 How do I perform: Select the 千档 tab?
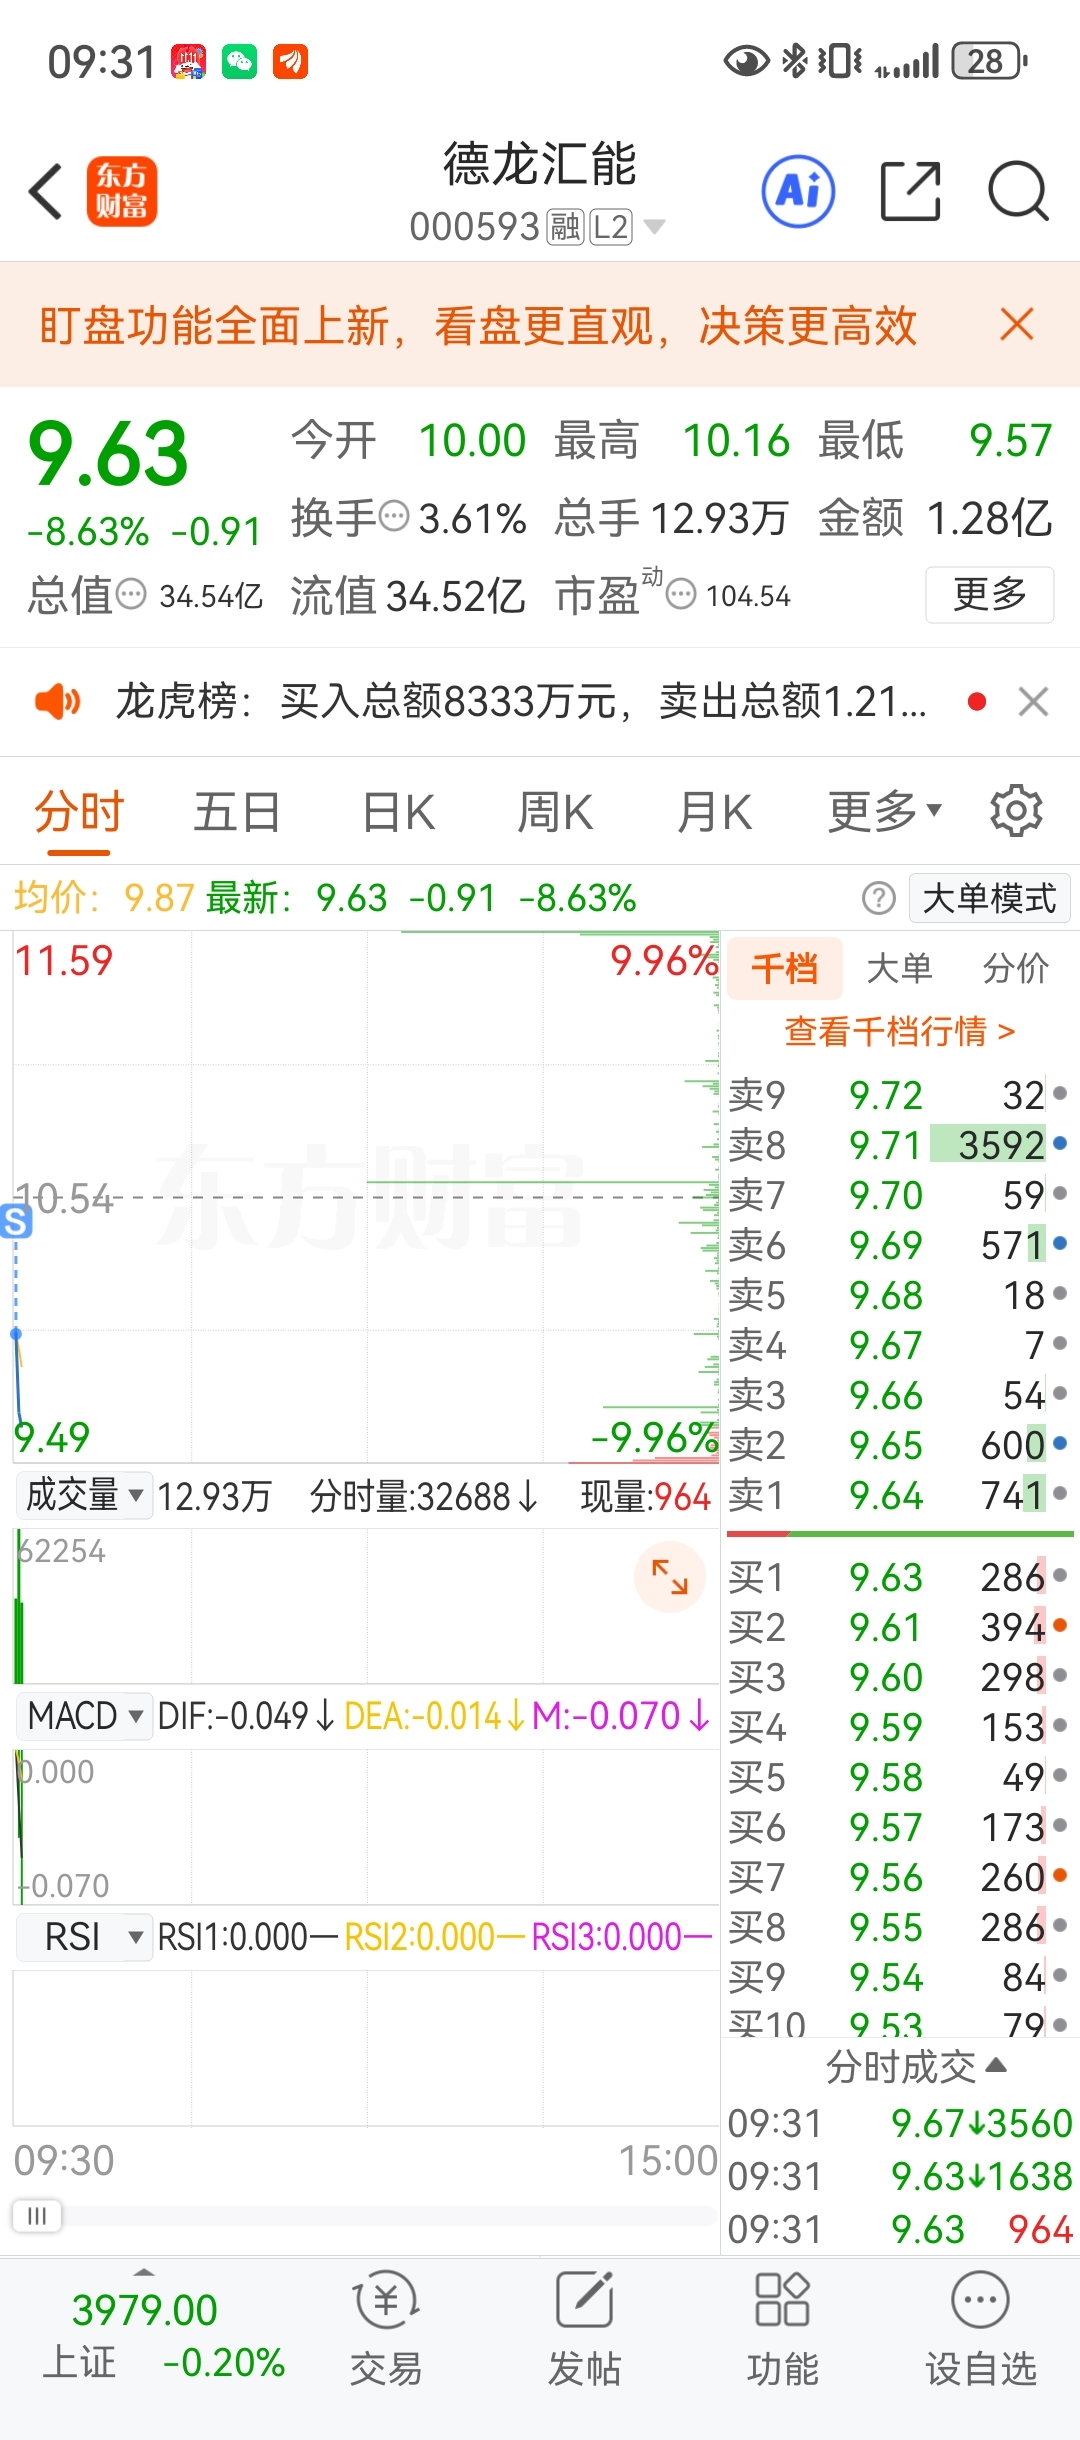pos(785,968)
